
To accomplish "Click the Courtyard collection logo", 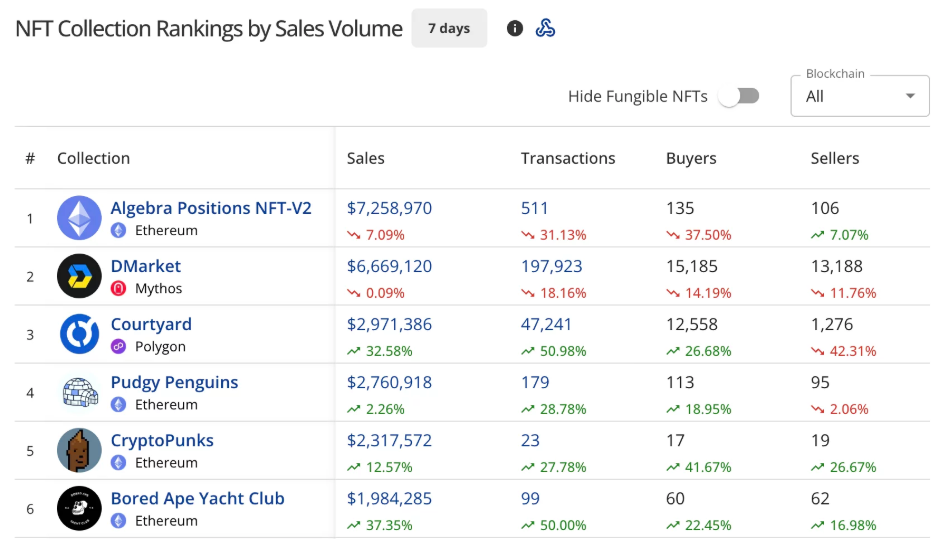I will (x=79, y=334).
